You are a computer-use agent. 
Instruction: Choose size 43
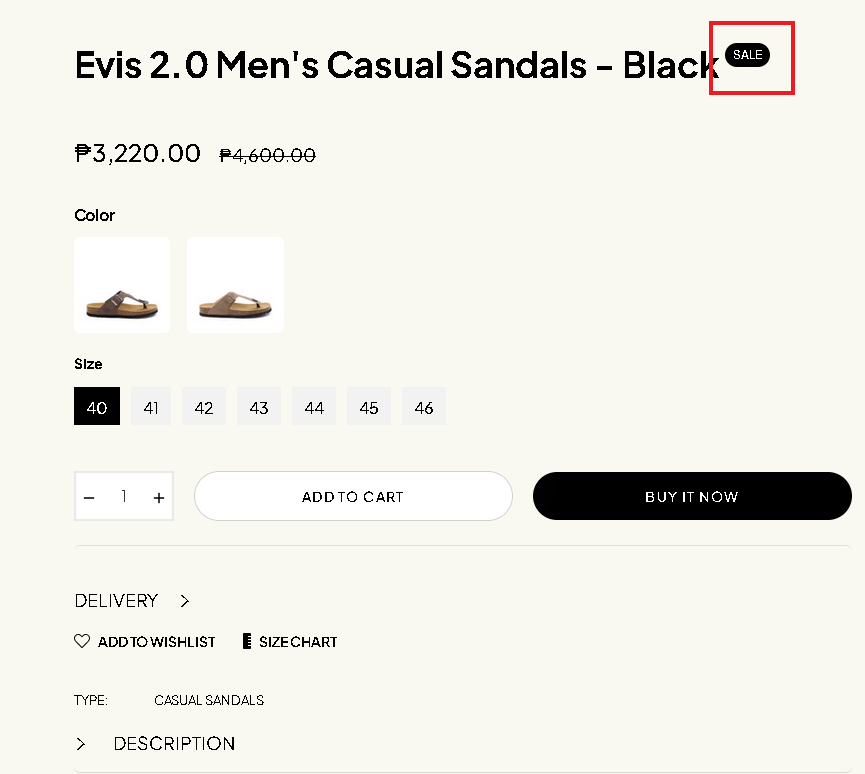[x=259, y=407]
